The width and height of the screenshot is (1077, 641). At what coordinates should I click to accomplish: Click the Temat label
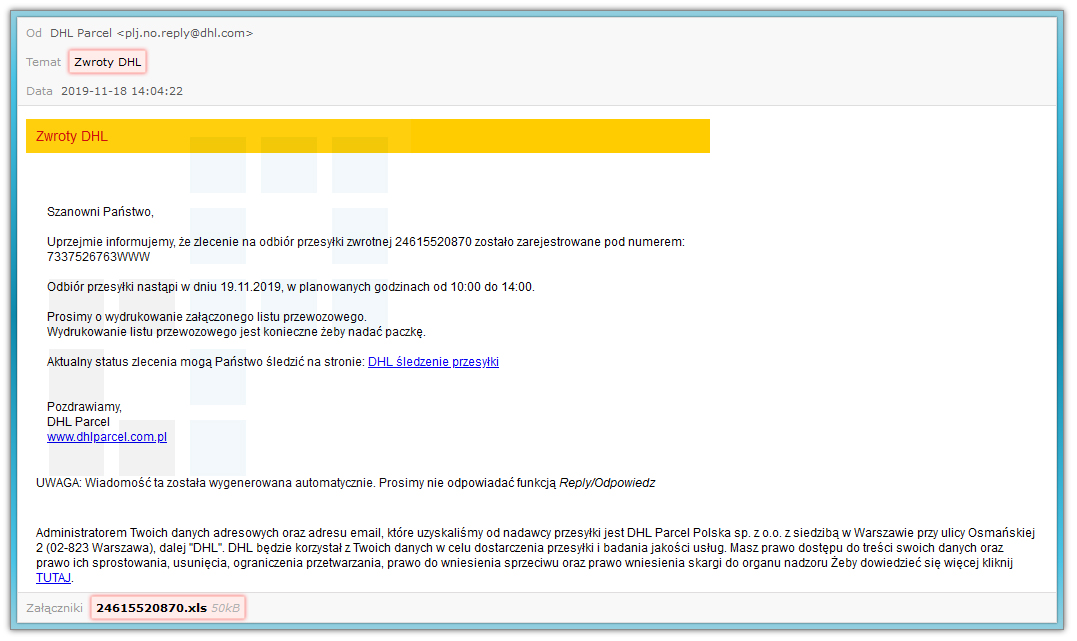point(43,62)
